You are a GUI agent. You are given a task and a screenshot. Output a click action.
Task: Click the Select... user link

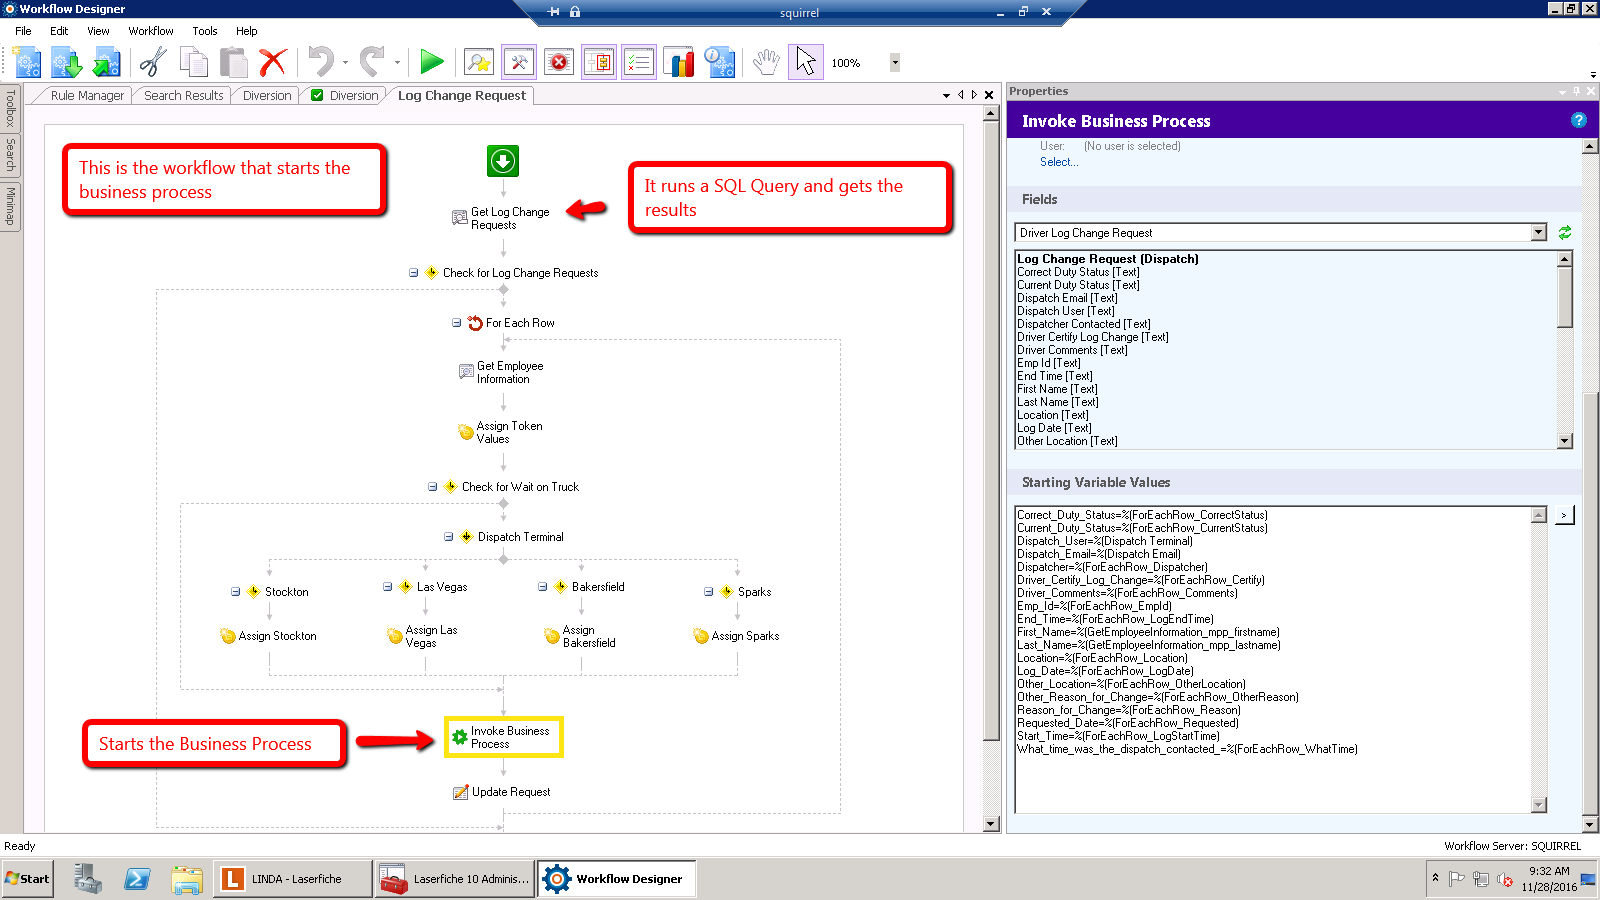1058,162
